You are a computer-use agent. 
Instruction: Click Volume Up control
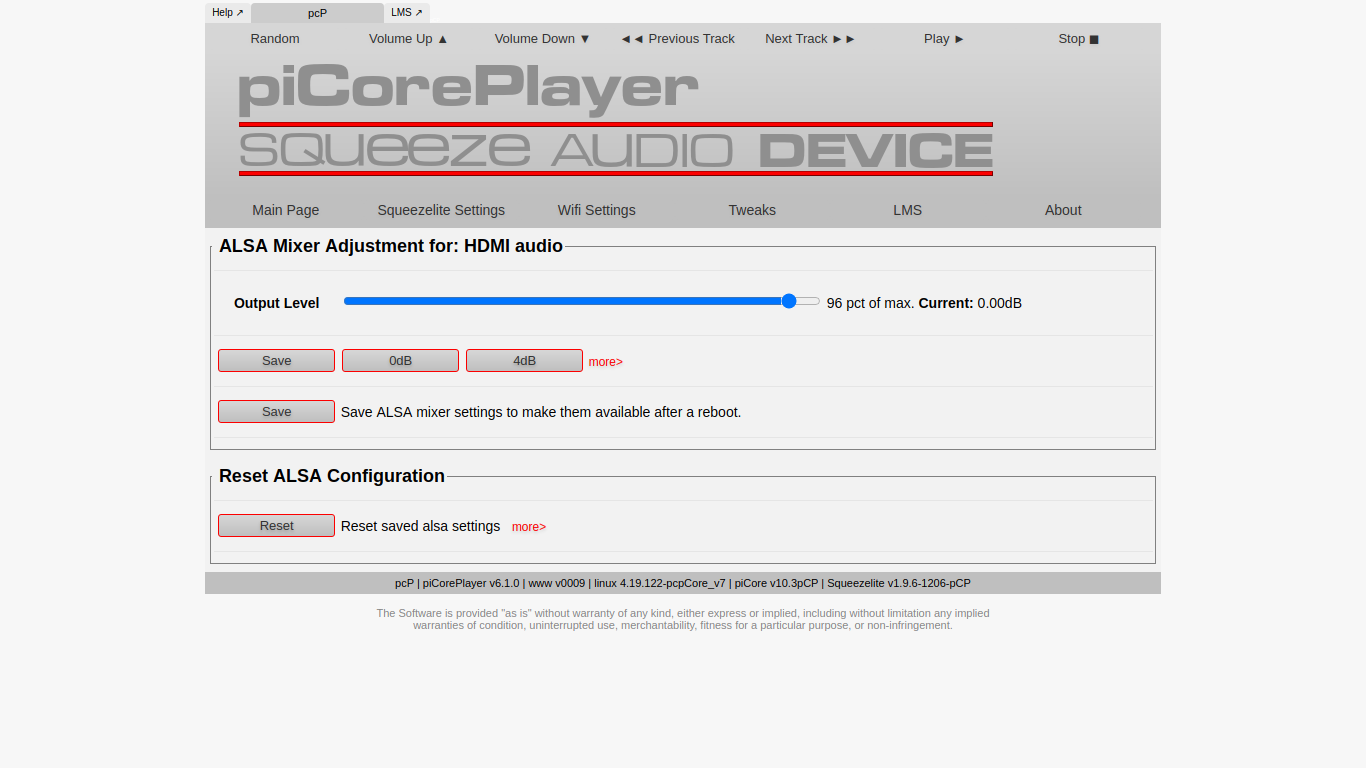pyautogui.click(x=409, y=39)
